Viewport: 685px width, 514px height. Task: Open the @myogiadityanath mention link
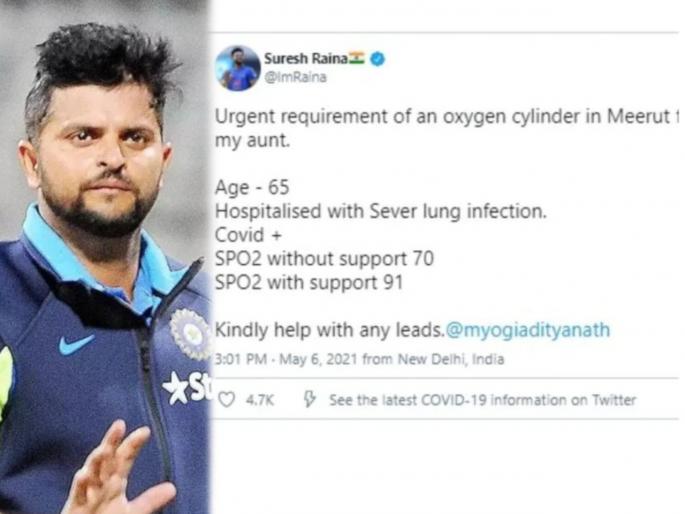528,330
